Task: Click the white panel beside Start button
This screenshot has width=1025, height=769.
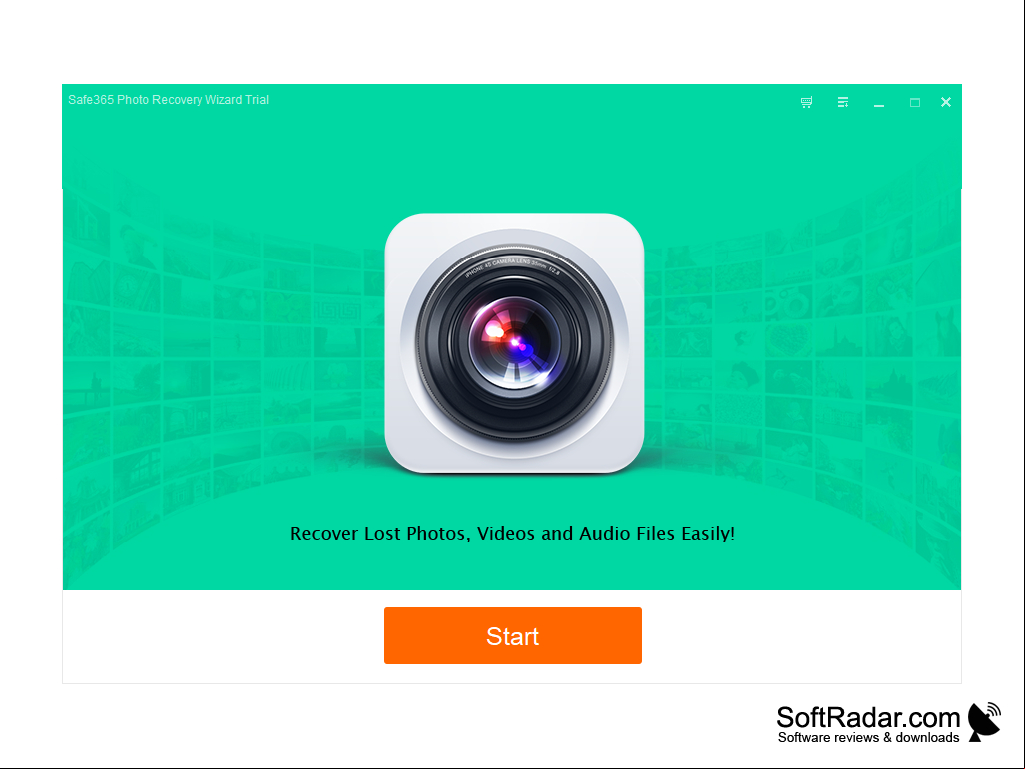Action: click(222, 636)
